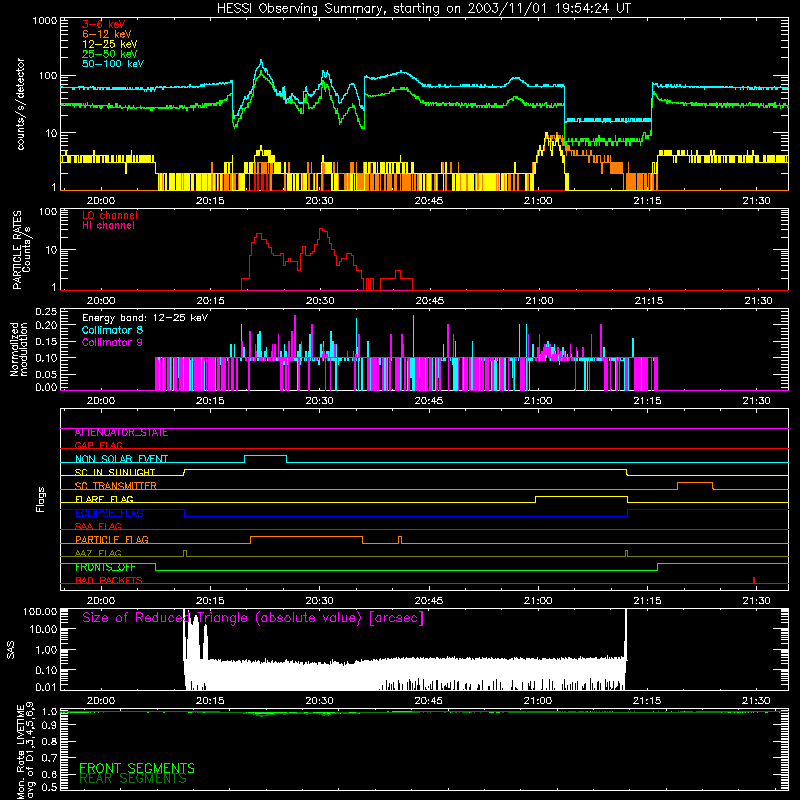Select the Collimator 9 legend entry
Image resolution: width=800 pixels, height=800 pixels.
[x=112, y=342]
